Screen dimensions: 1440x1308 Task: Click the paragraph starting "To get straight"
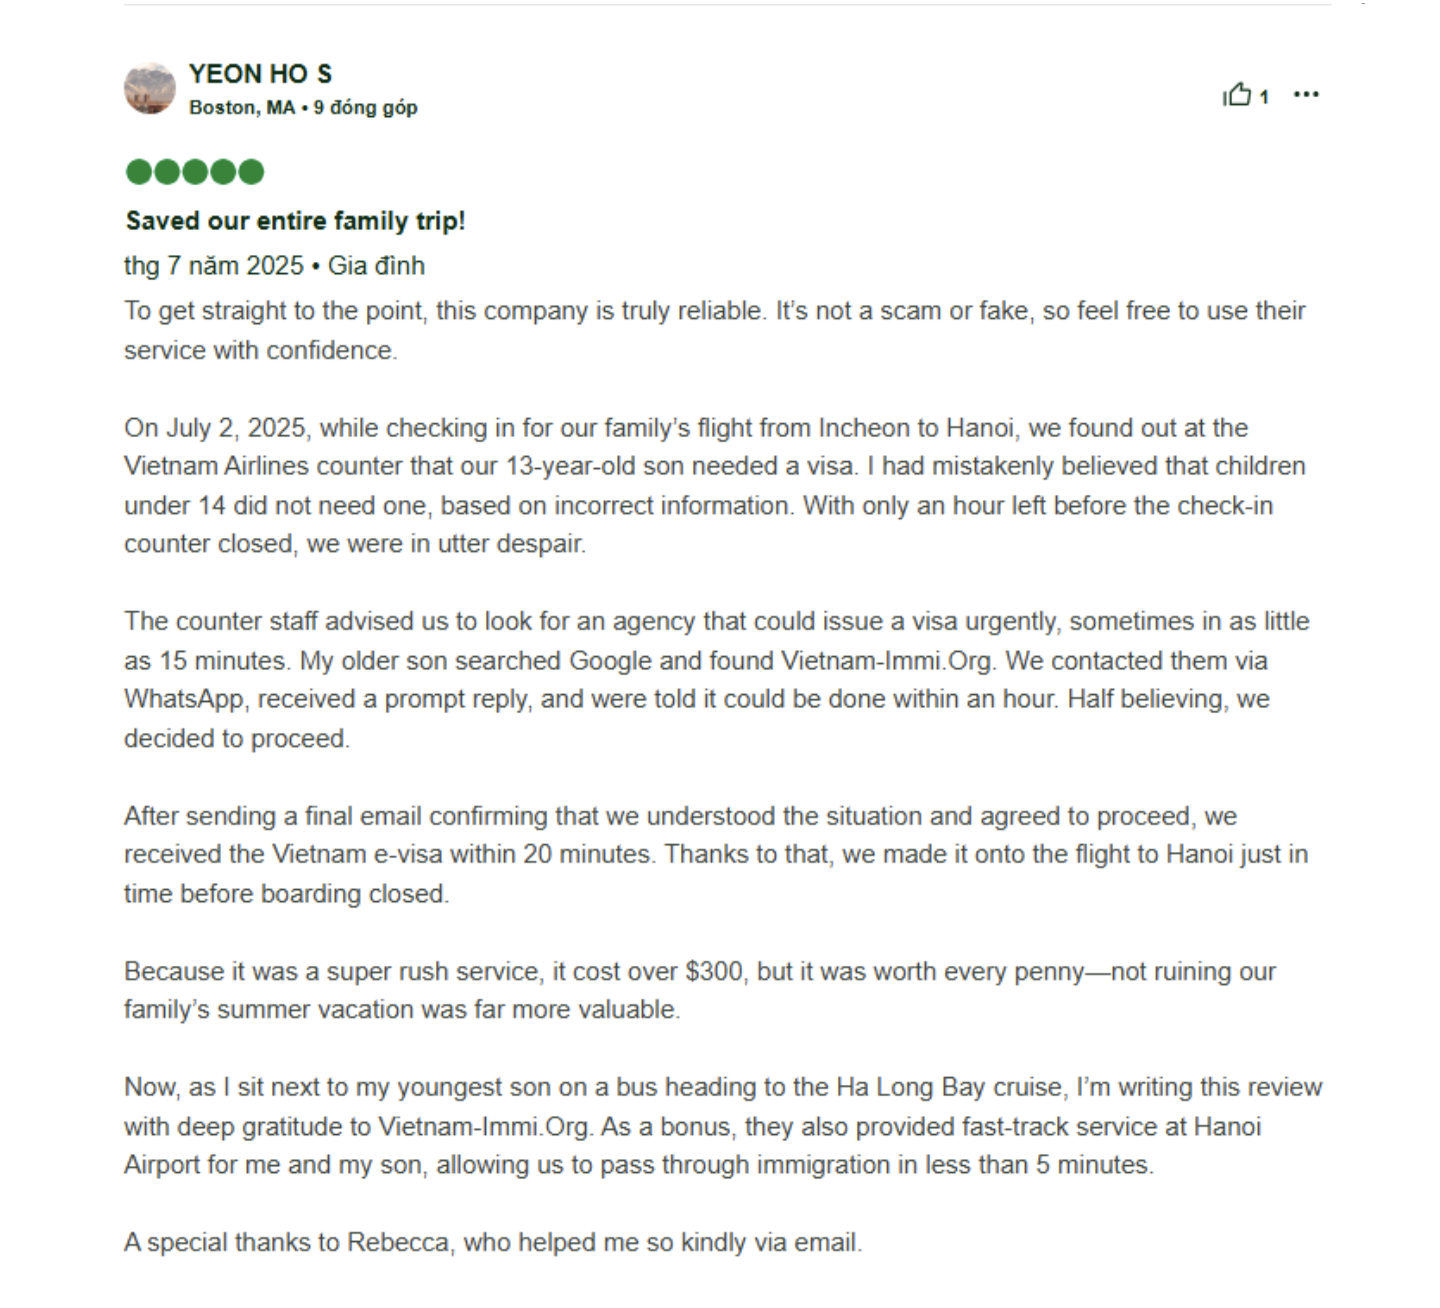(714, 330)
